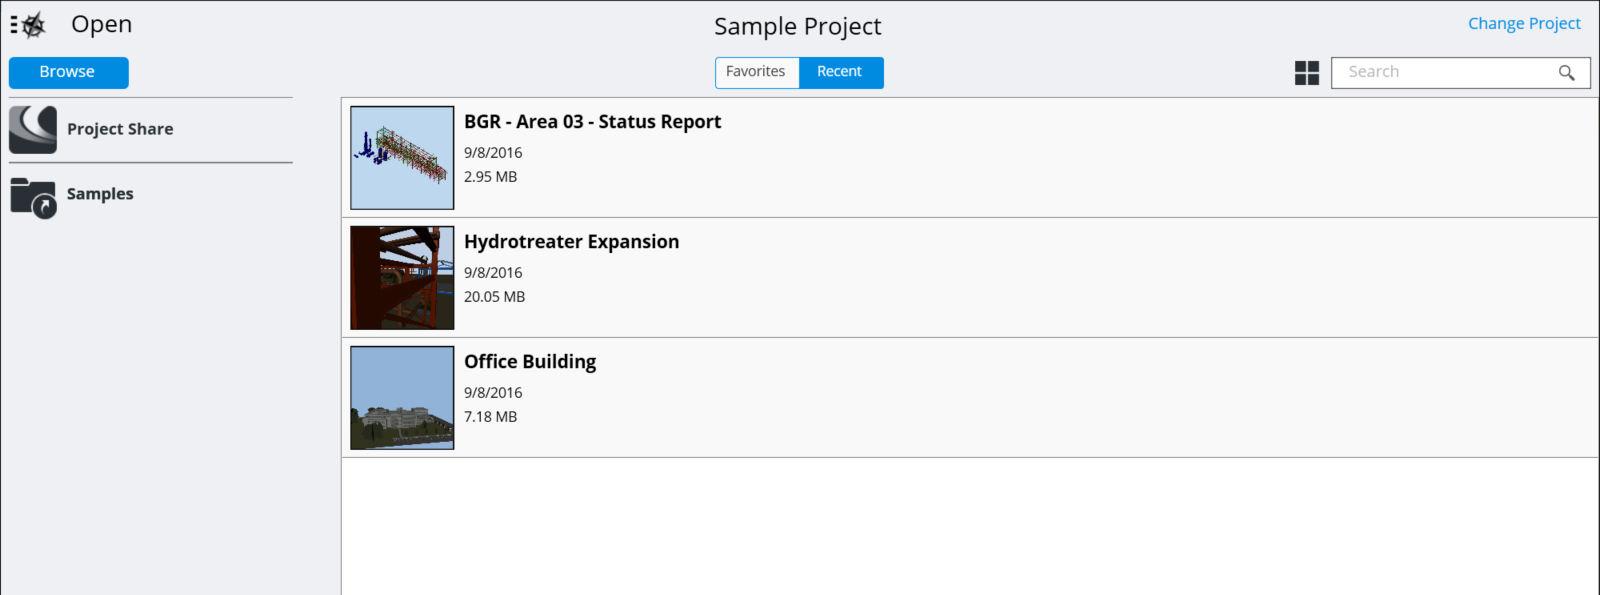Viewport: 1600px width, 595px height.
Task: Select the Recent tab
Action: pyautogui.click(x=840, y=72)
